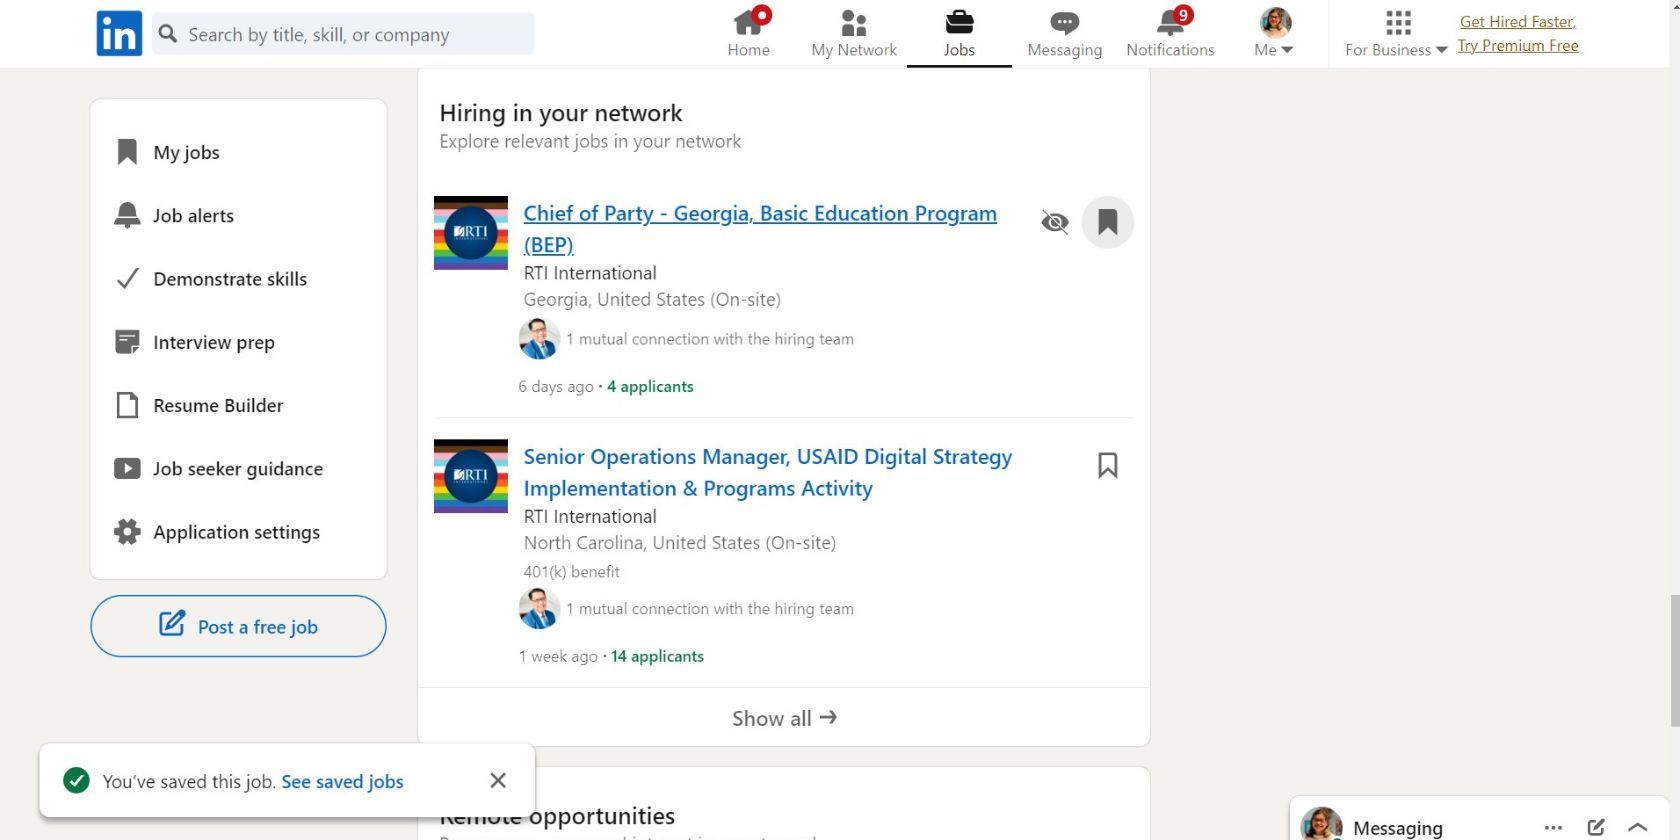Open Application settings from sidebar
This screenshot has width=1680, height=840.
pyautogui.click(x=238, y=532)
